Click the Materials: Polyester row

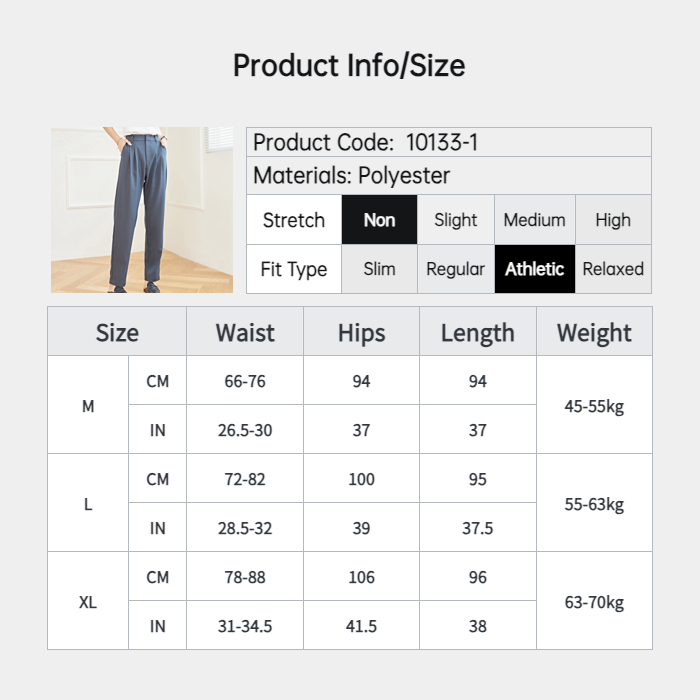(x=448, y=176)
